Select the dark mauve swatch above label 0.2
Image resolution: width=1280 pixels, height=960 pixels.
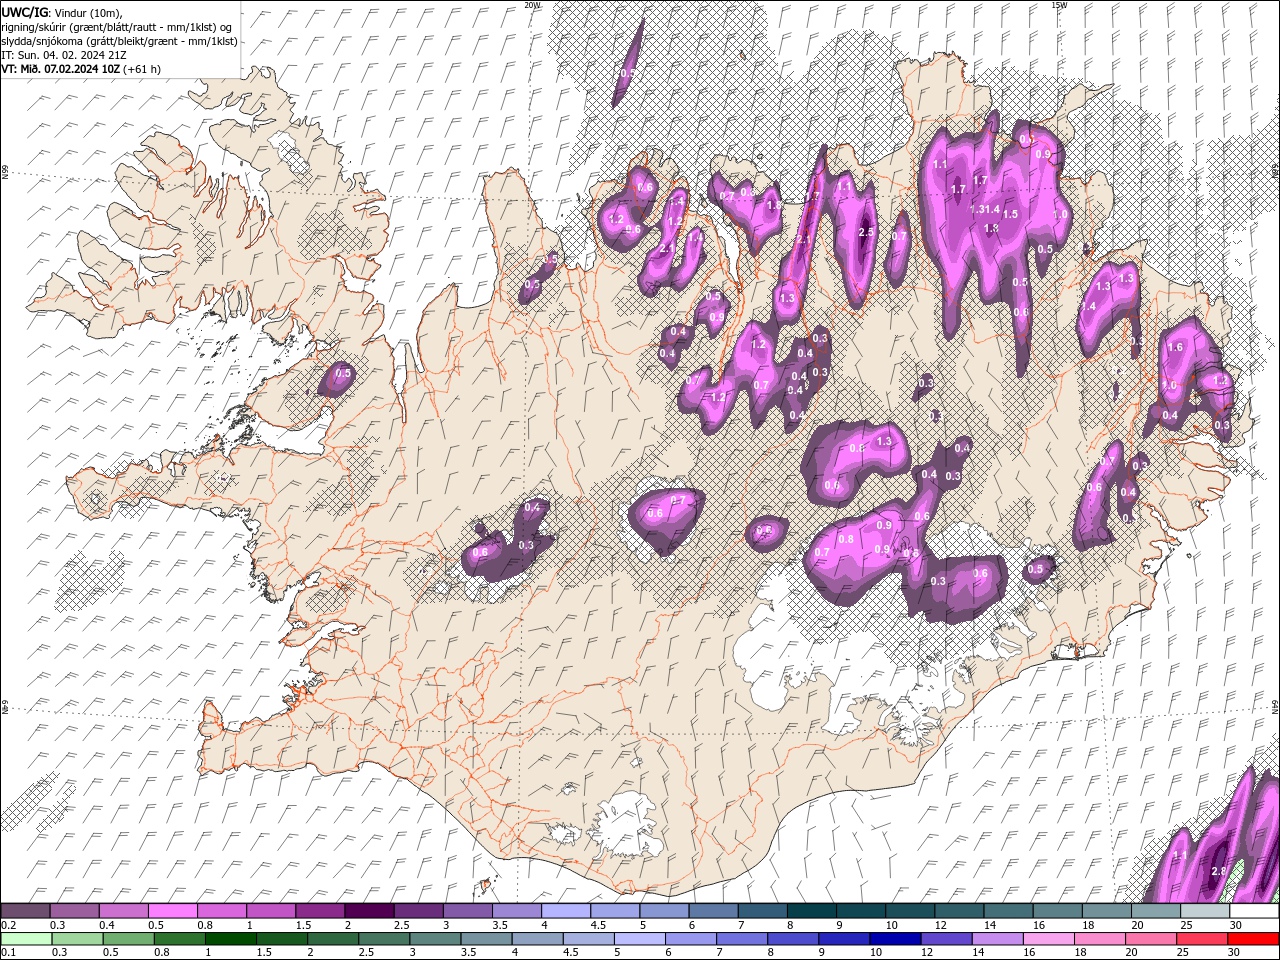tap(25, 911)
